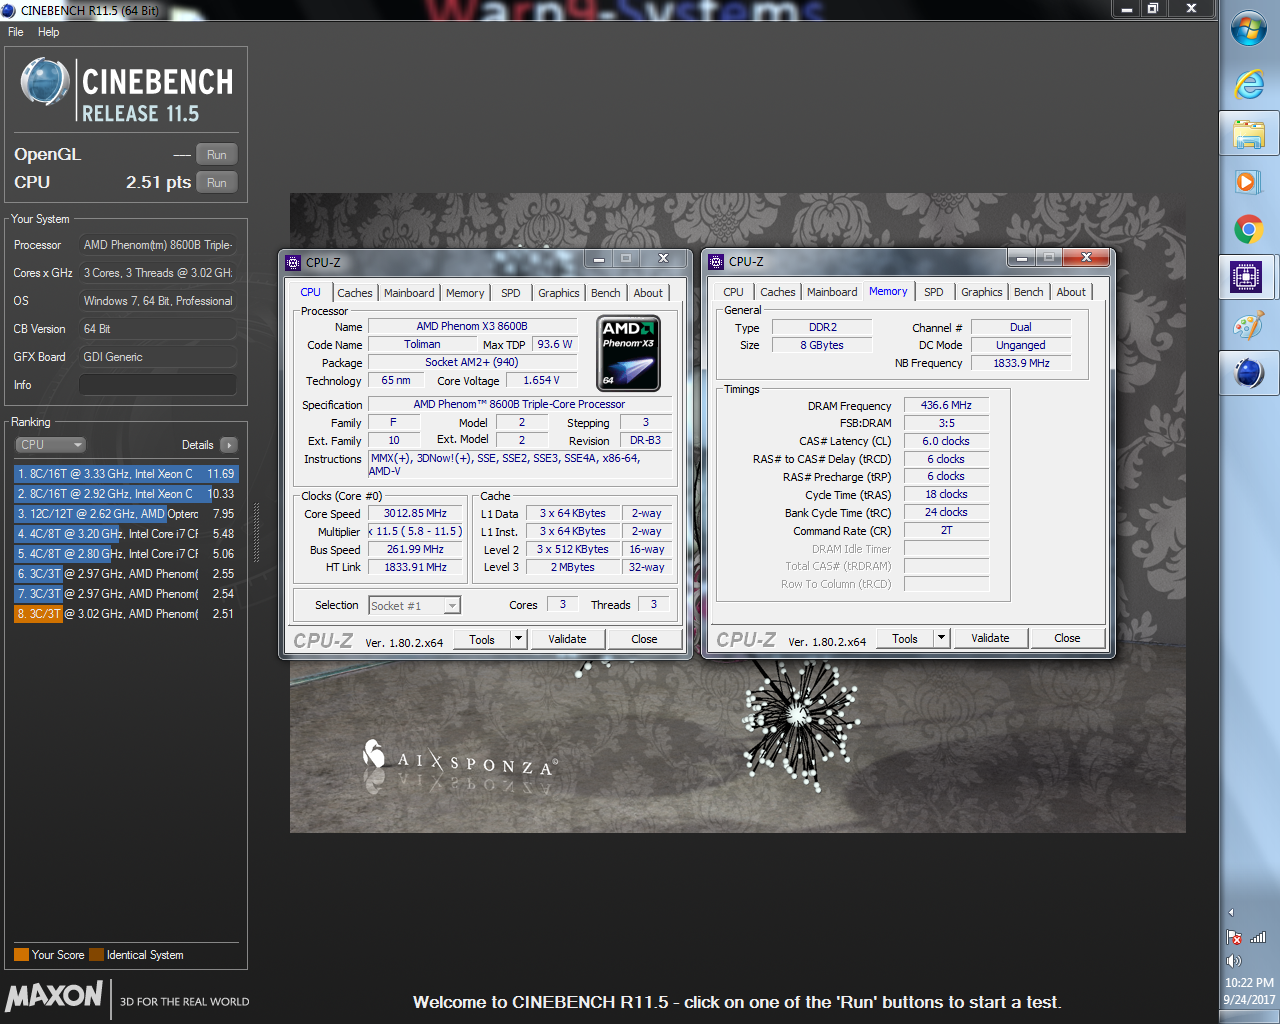Open the Details arrow in Ranking
The image size is (1280, 1024).
tap(229, 445)
